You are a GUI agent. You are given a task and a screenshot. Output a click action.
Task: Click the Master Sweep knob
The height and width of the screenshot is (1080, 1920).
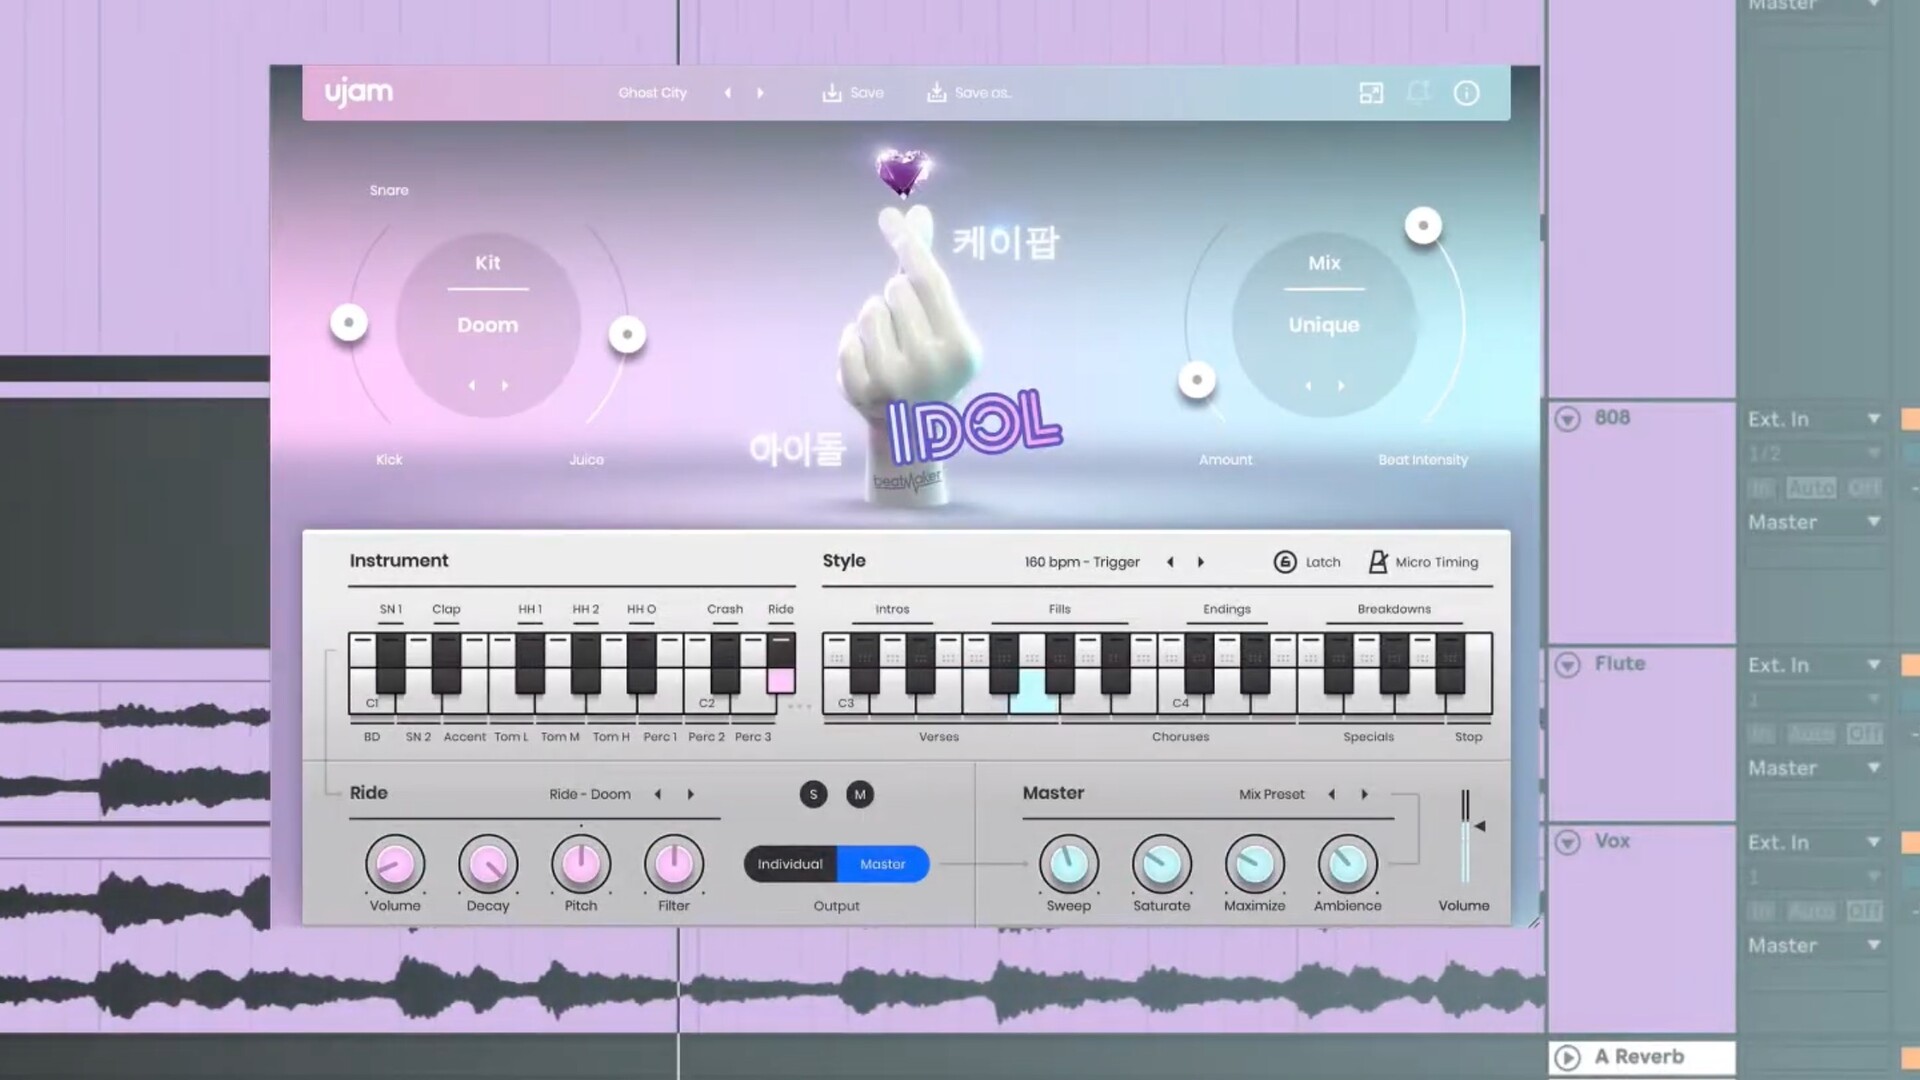pyautogui.click(x=1069, y=864)
